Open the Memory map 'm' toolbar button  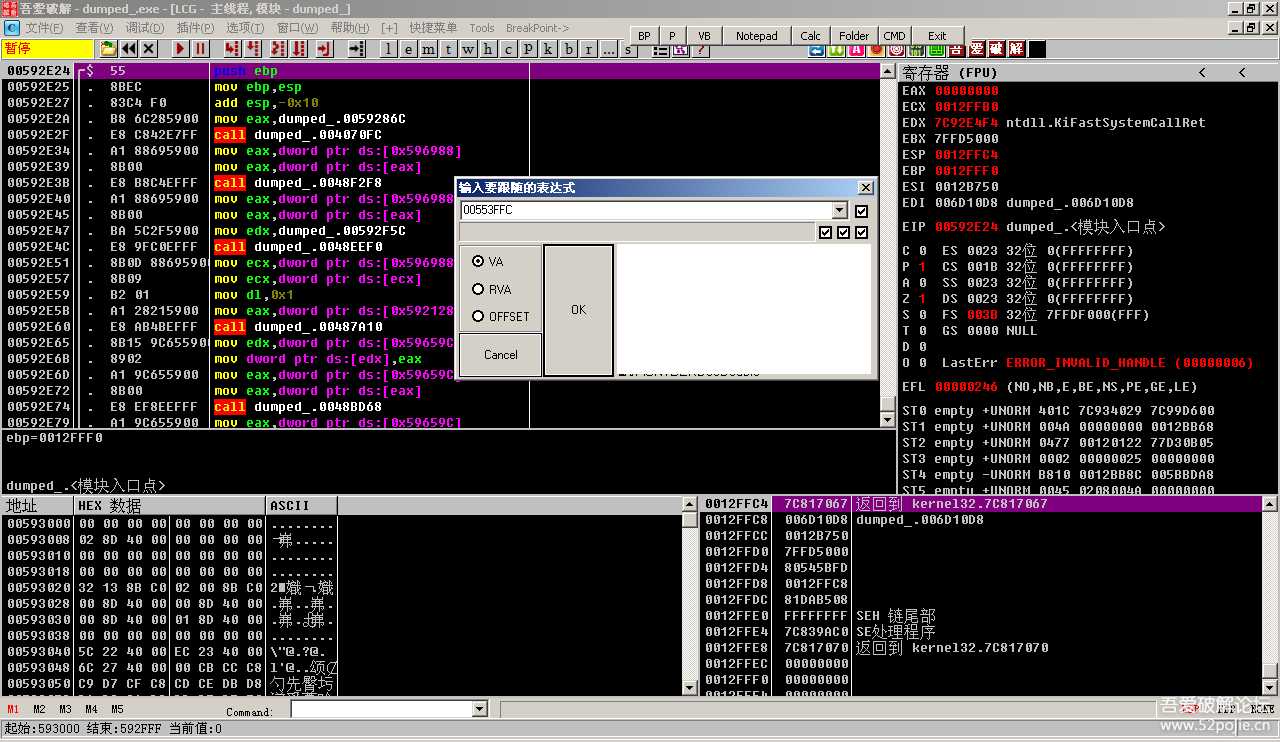pyautogui.click(x=427, y=48)
